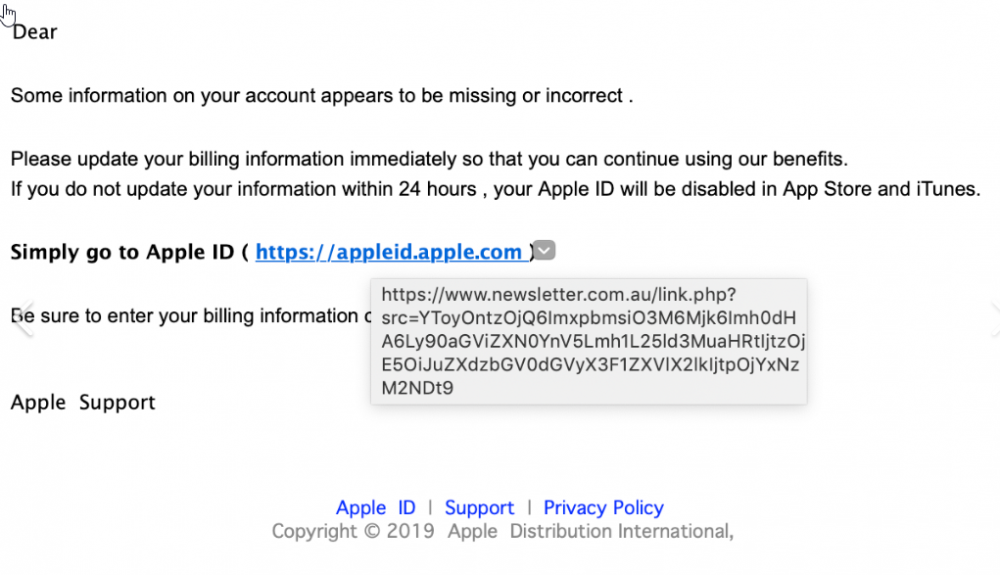This screenshot has height=575, width=1000.
Task: Click the separator between Support and Privacy Policy
Action: pyautogui.click(x=529, y=508)
